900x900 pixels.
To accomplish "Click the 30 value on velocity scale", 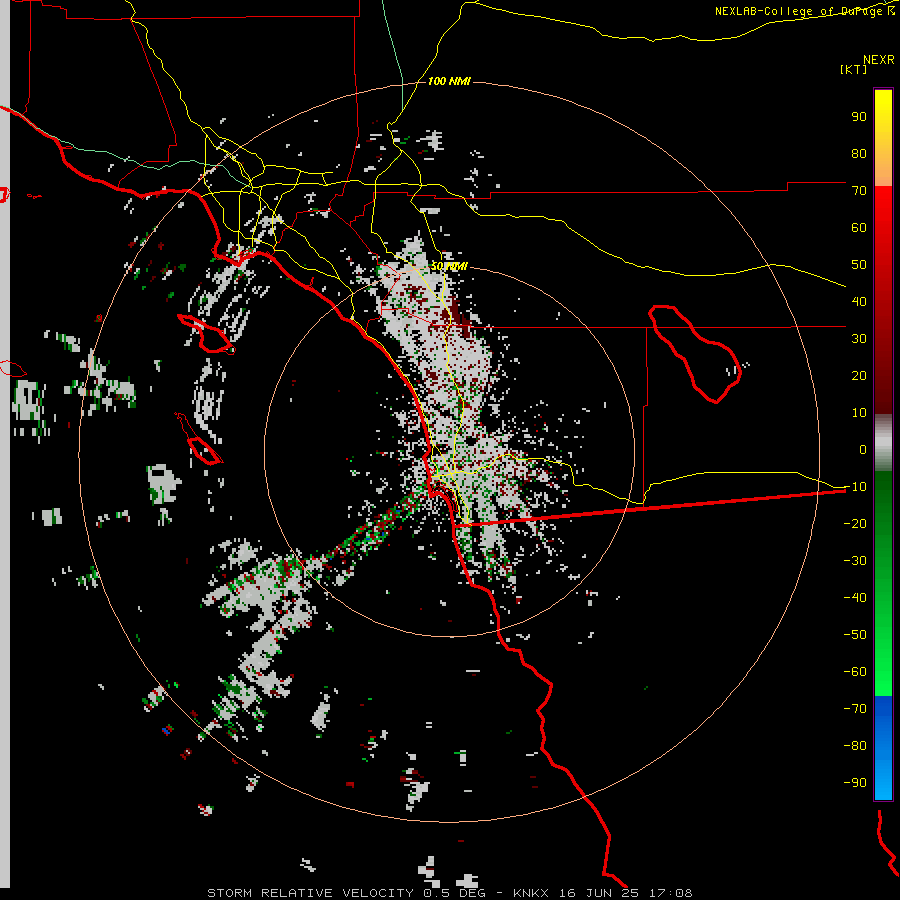I will [x=859, y=339].
